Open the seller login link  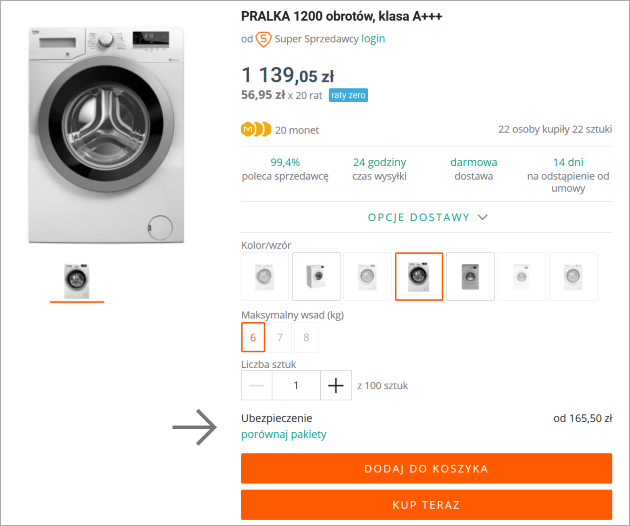[x=373, y=39]
